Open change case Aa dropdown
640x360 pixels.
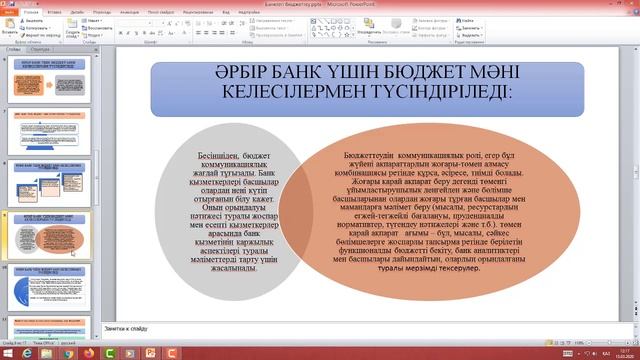[171, 33]
